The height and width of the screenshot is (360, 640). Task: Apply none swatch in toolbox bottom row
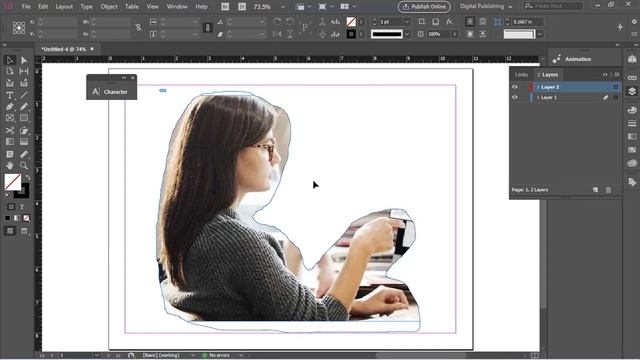point(27,218)
